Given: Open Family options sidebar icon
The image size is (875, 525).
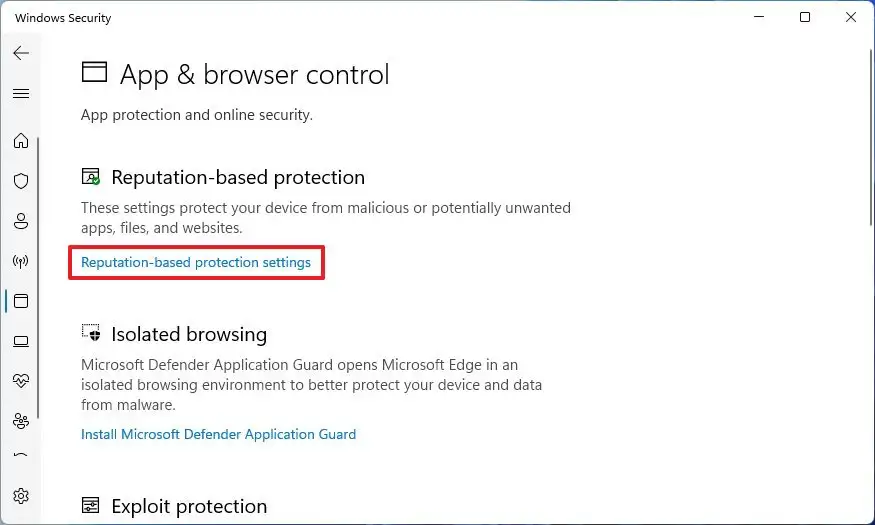Looking at the screenshot, I should coord(21,421).
